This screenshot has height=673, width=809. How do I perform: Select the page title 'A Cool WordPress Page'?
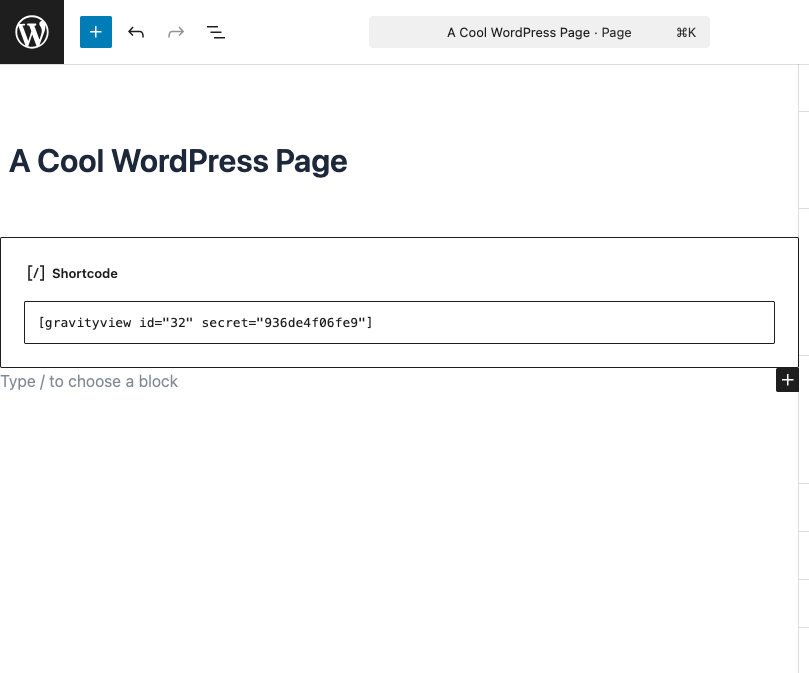coord(178,161)
